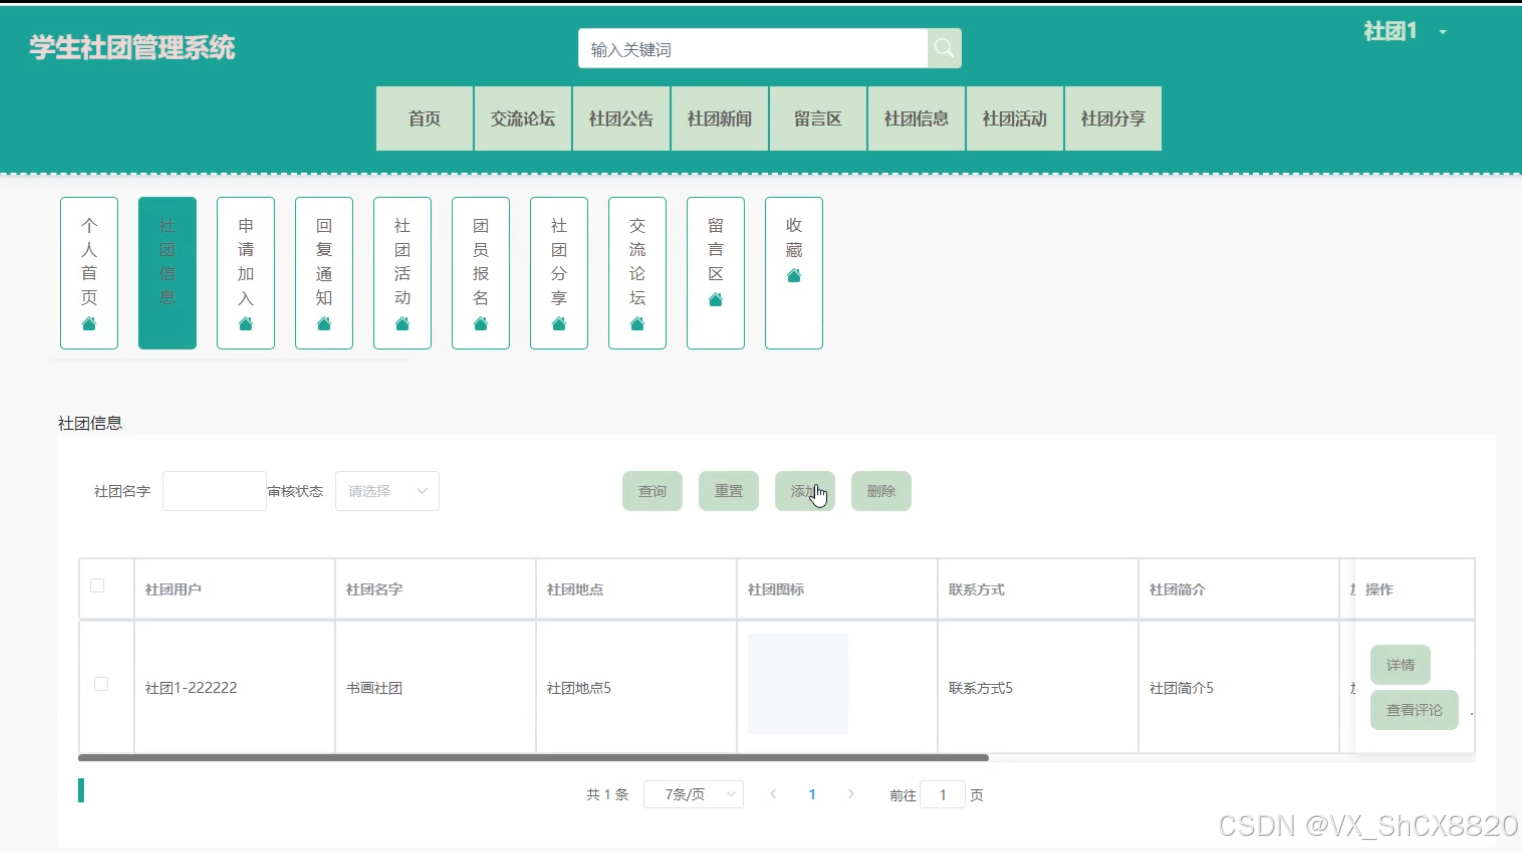Click the 添加 button
1522x852 pixels.
coord(805,491)
